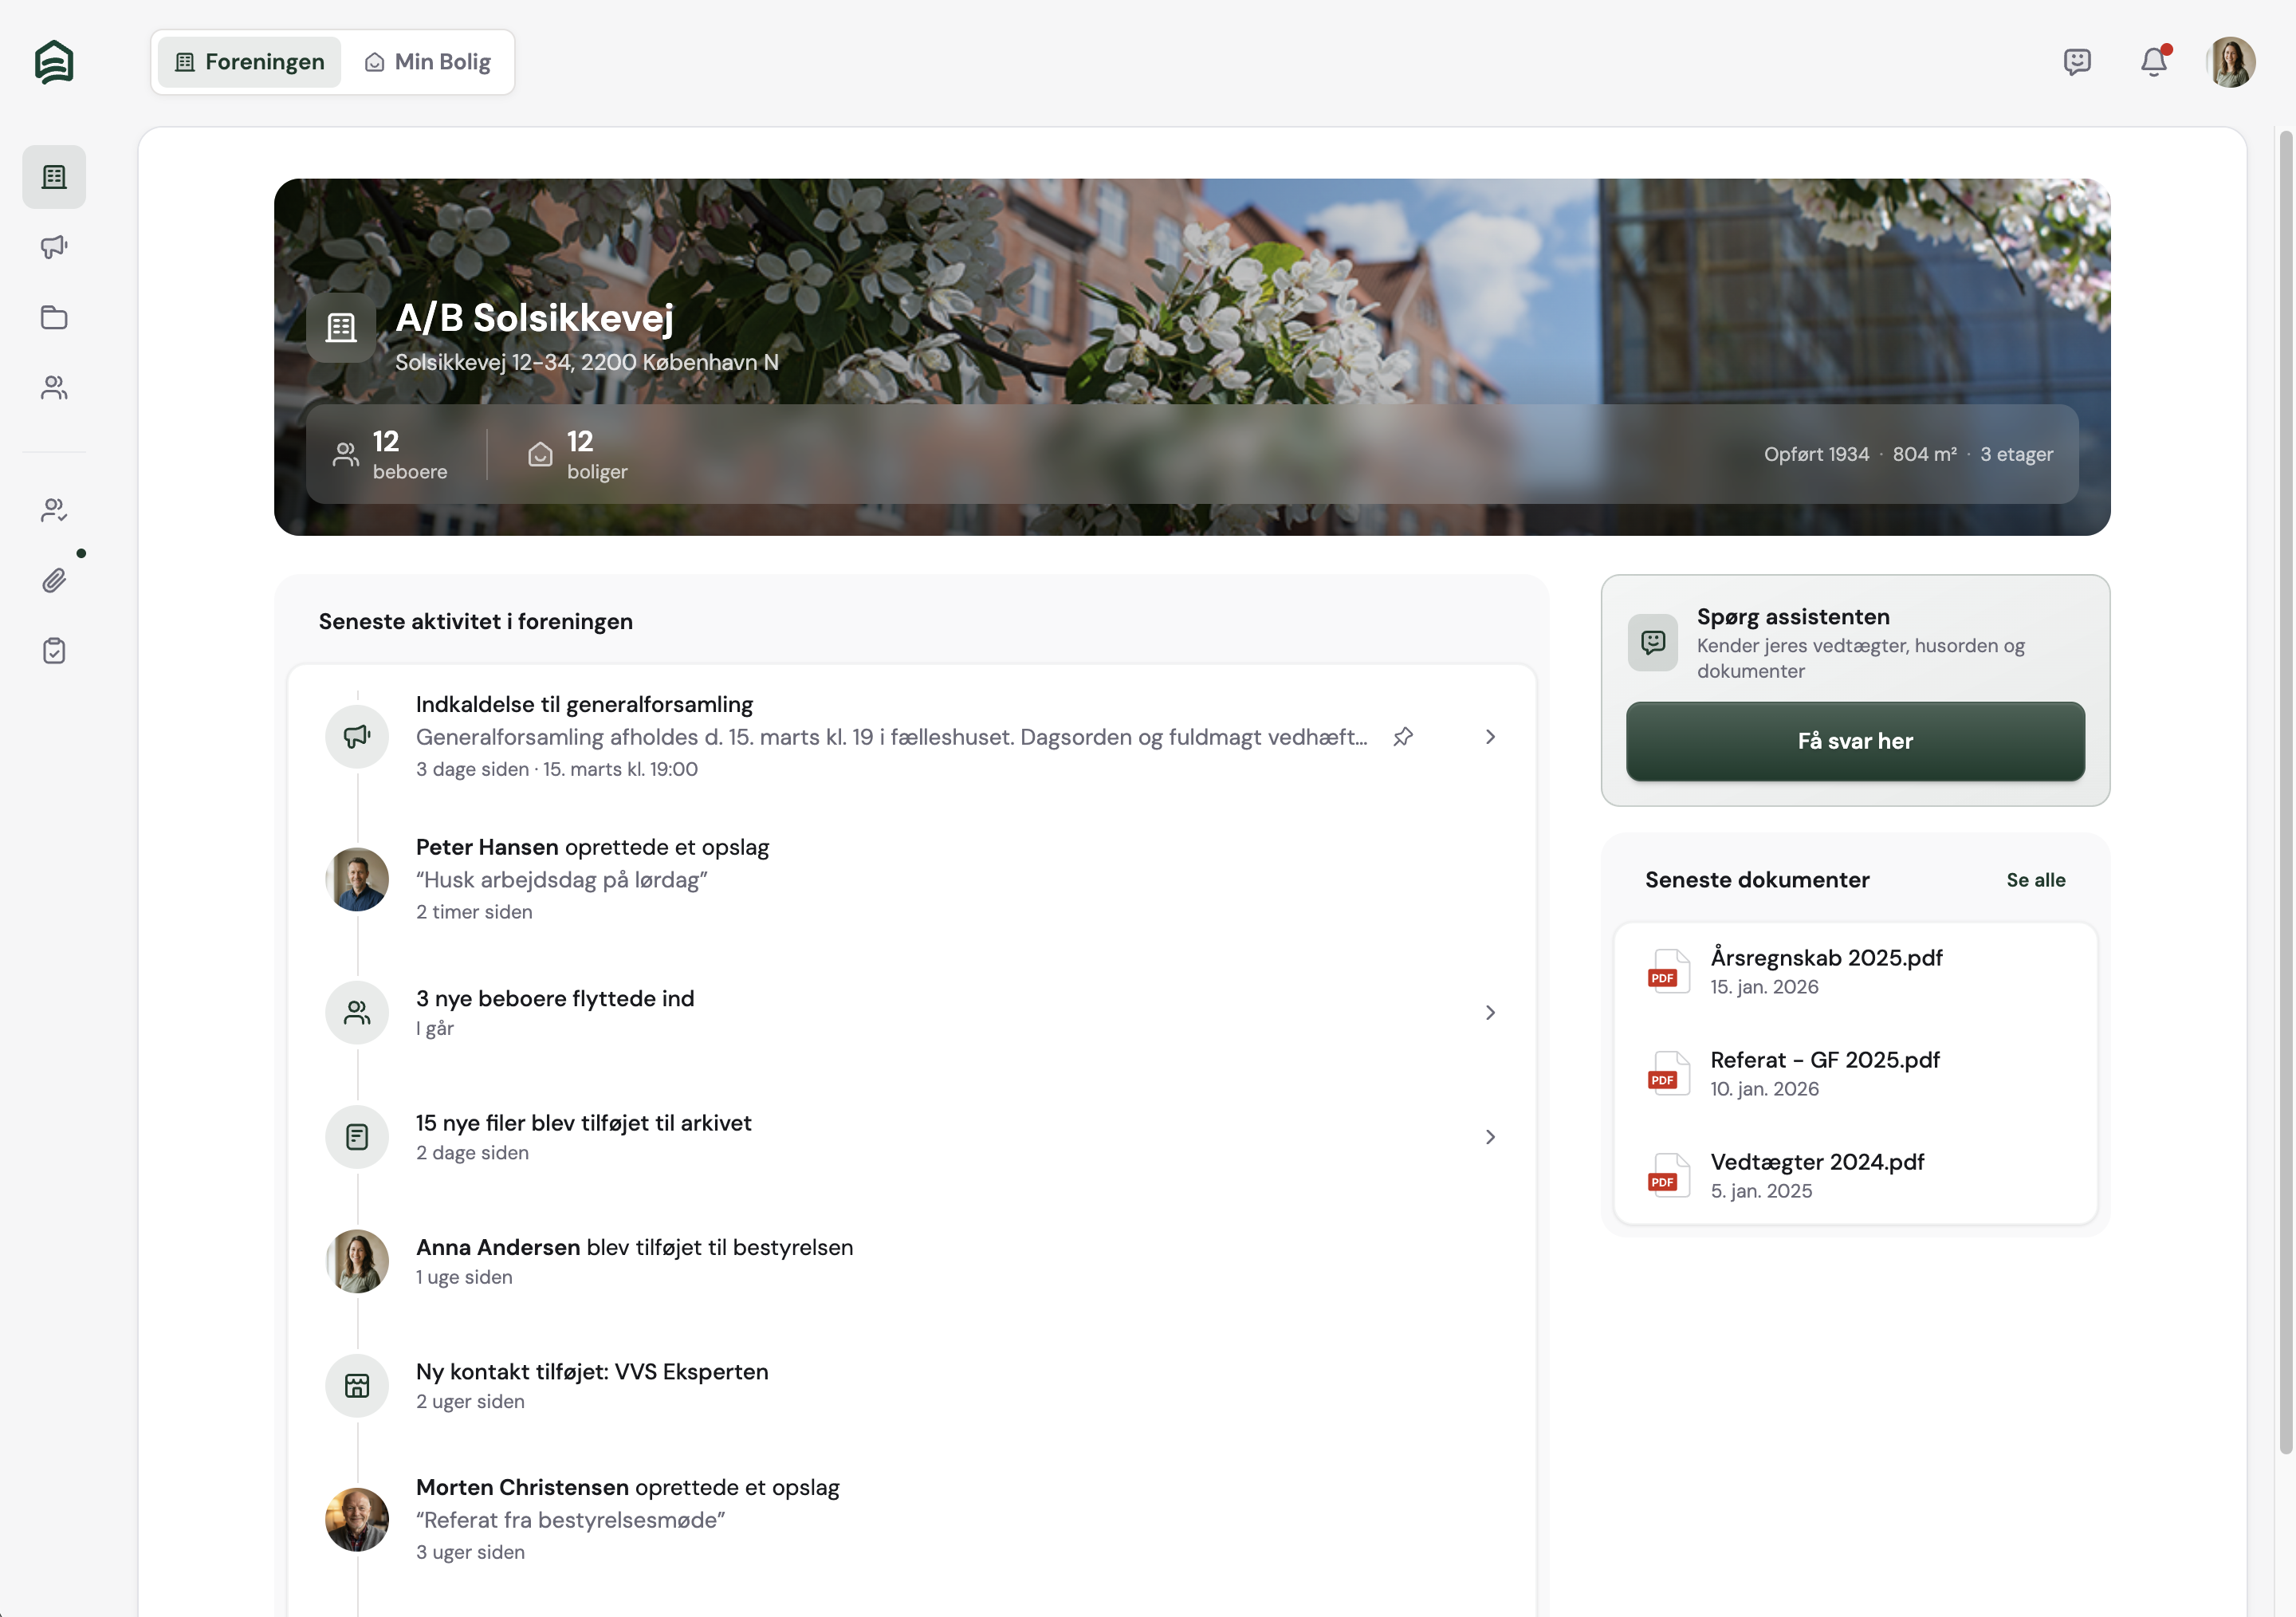Click the Se alle documents link

point(2035,880)
